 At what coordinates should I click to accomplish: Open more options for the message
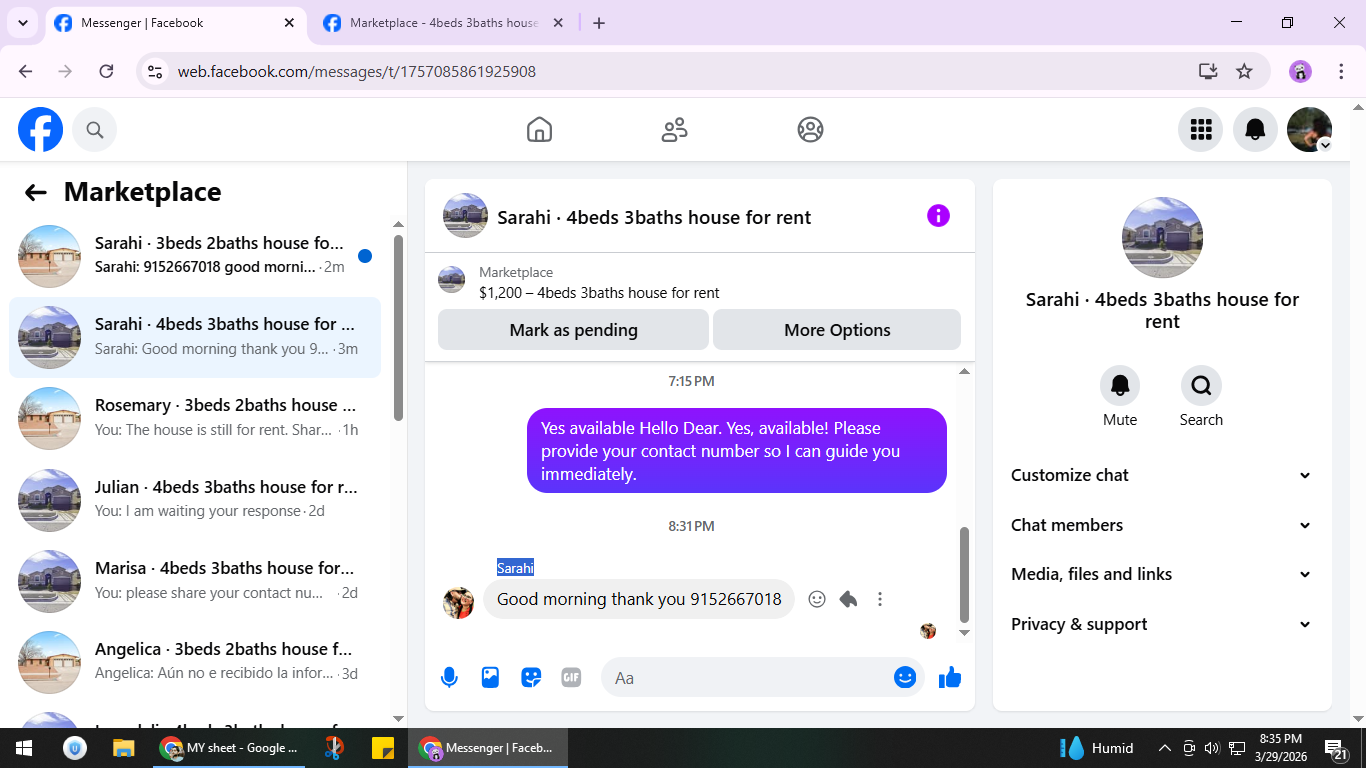pyautogui.click(x=880, y=599)
